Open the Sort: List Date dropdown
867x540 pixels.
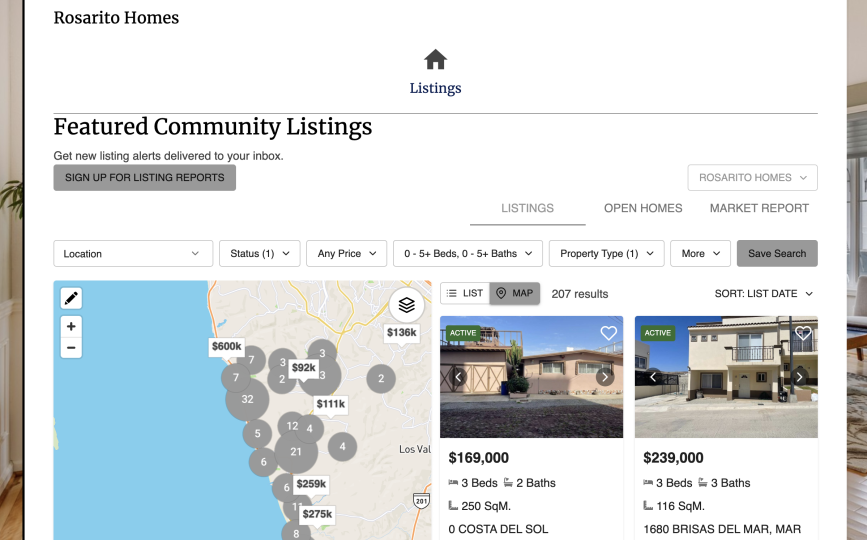coord(764,294)
